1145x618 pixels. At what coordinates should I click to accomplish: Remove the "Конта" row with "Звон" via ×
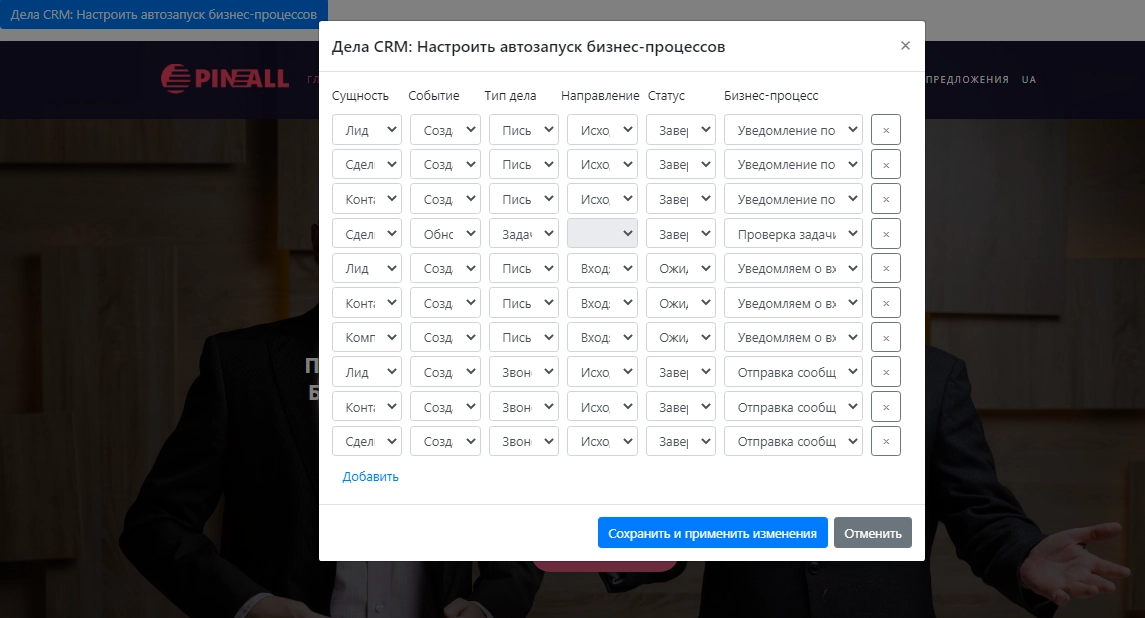[885, 406]
